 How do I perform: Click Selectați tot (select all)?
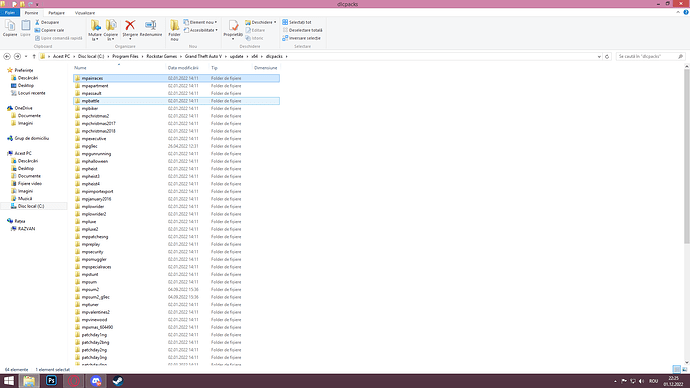pyautogui.click(x=297, y=22)
